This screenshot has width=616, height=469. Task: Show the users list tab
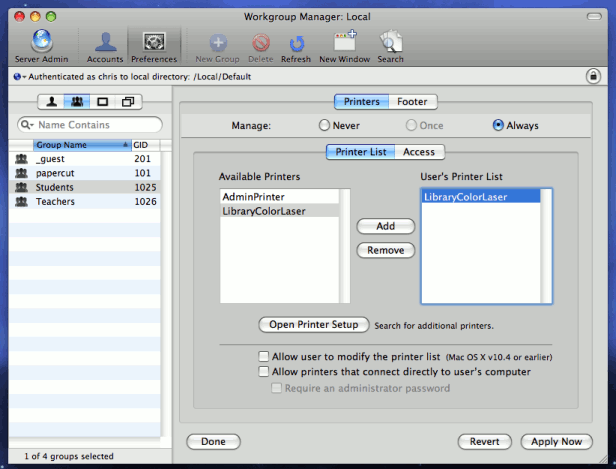pyautogui.click(x=51, y=102)
